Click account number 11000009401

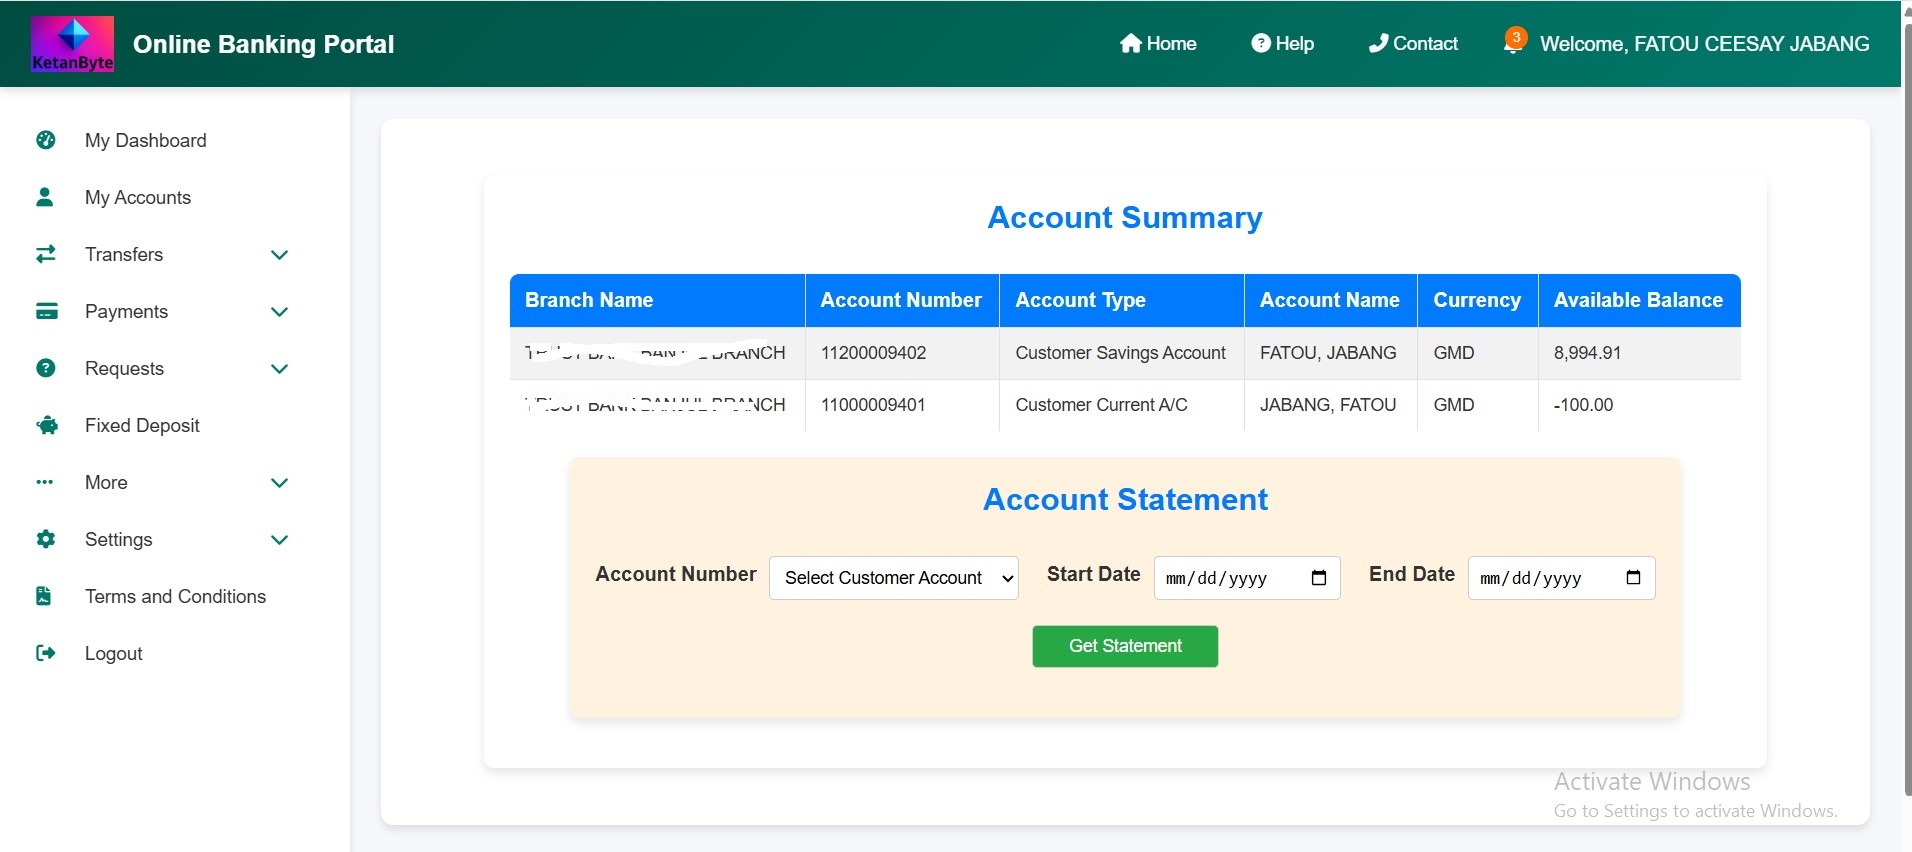click(x=873, y=405)
